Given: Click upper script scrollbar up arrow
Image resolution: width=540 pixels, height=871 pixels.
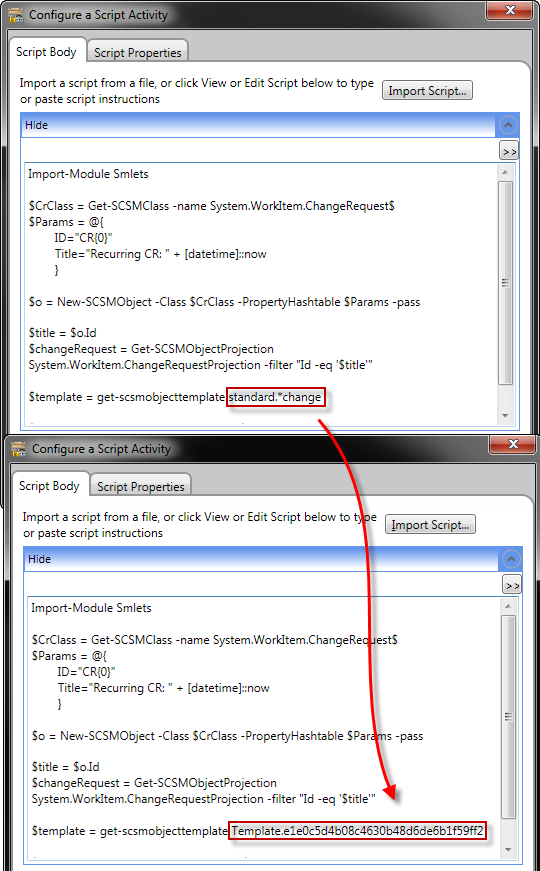Looking at the screenshot, I should [505, 172].
